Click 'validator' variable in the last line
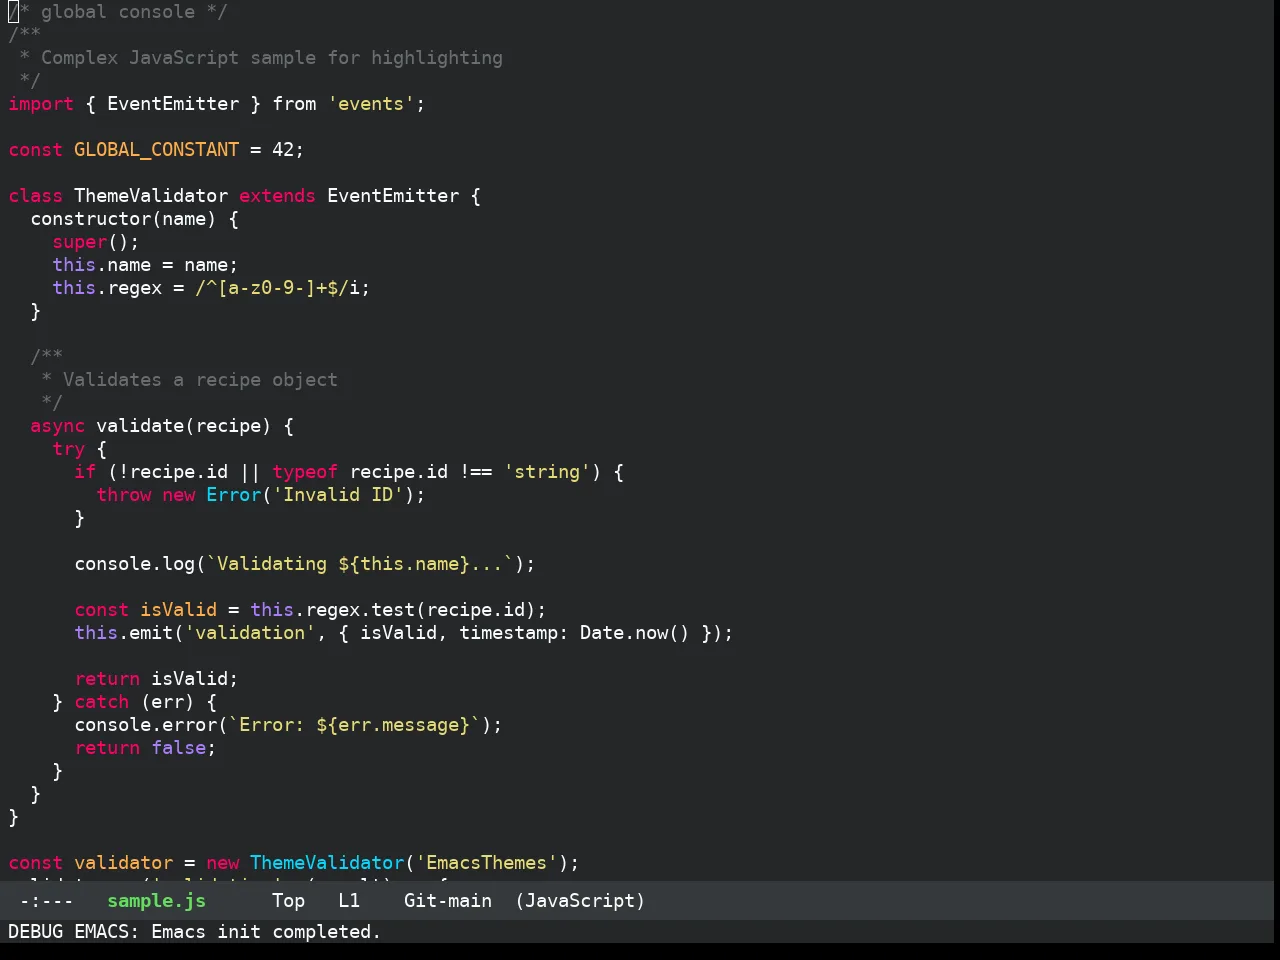This screenshot has height=960, width=1280. click(123, 863)
